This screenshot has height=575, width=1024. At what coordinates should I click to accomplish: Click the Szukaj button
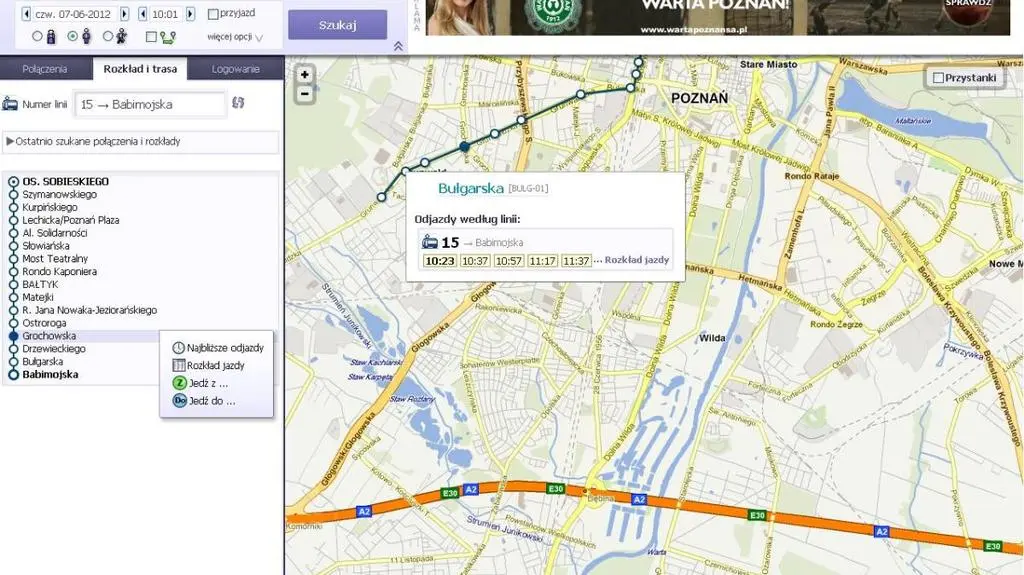point(338,25)
